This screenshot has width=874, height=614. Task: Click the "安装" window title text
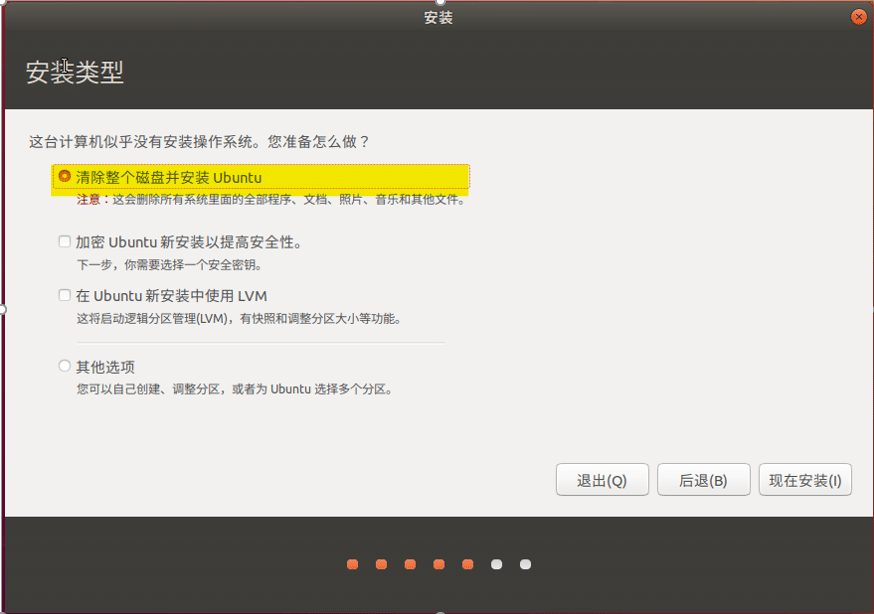pyautogui.click(x=438, y=17)
